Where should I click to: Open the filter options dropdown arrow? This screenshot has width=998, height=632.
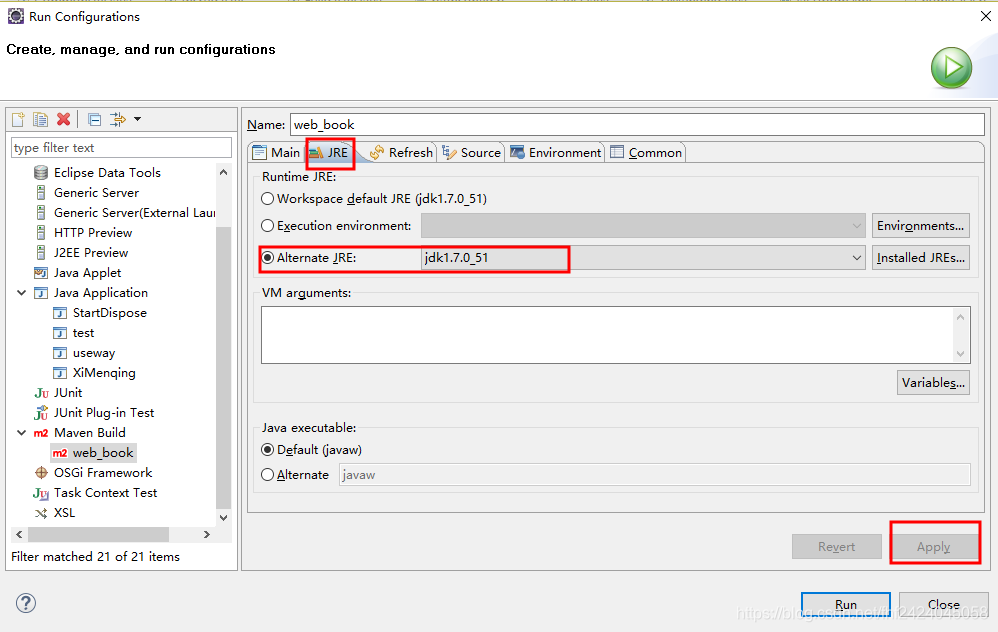pyautogui.click(x=137, y=119)
